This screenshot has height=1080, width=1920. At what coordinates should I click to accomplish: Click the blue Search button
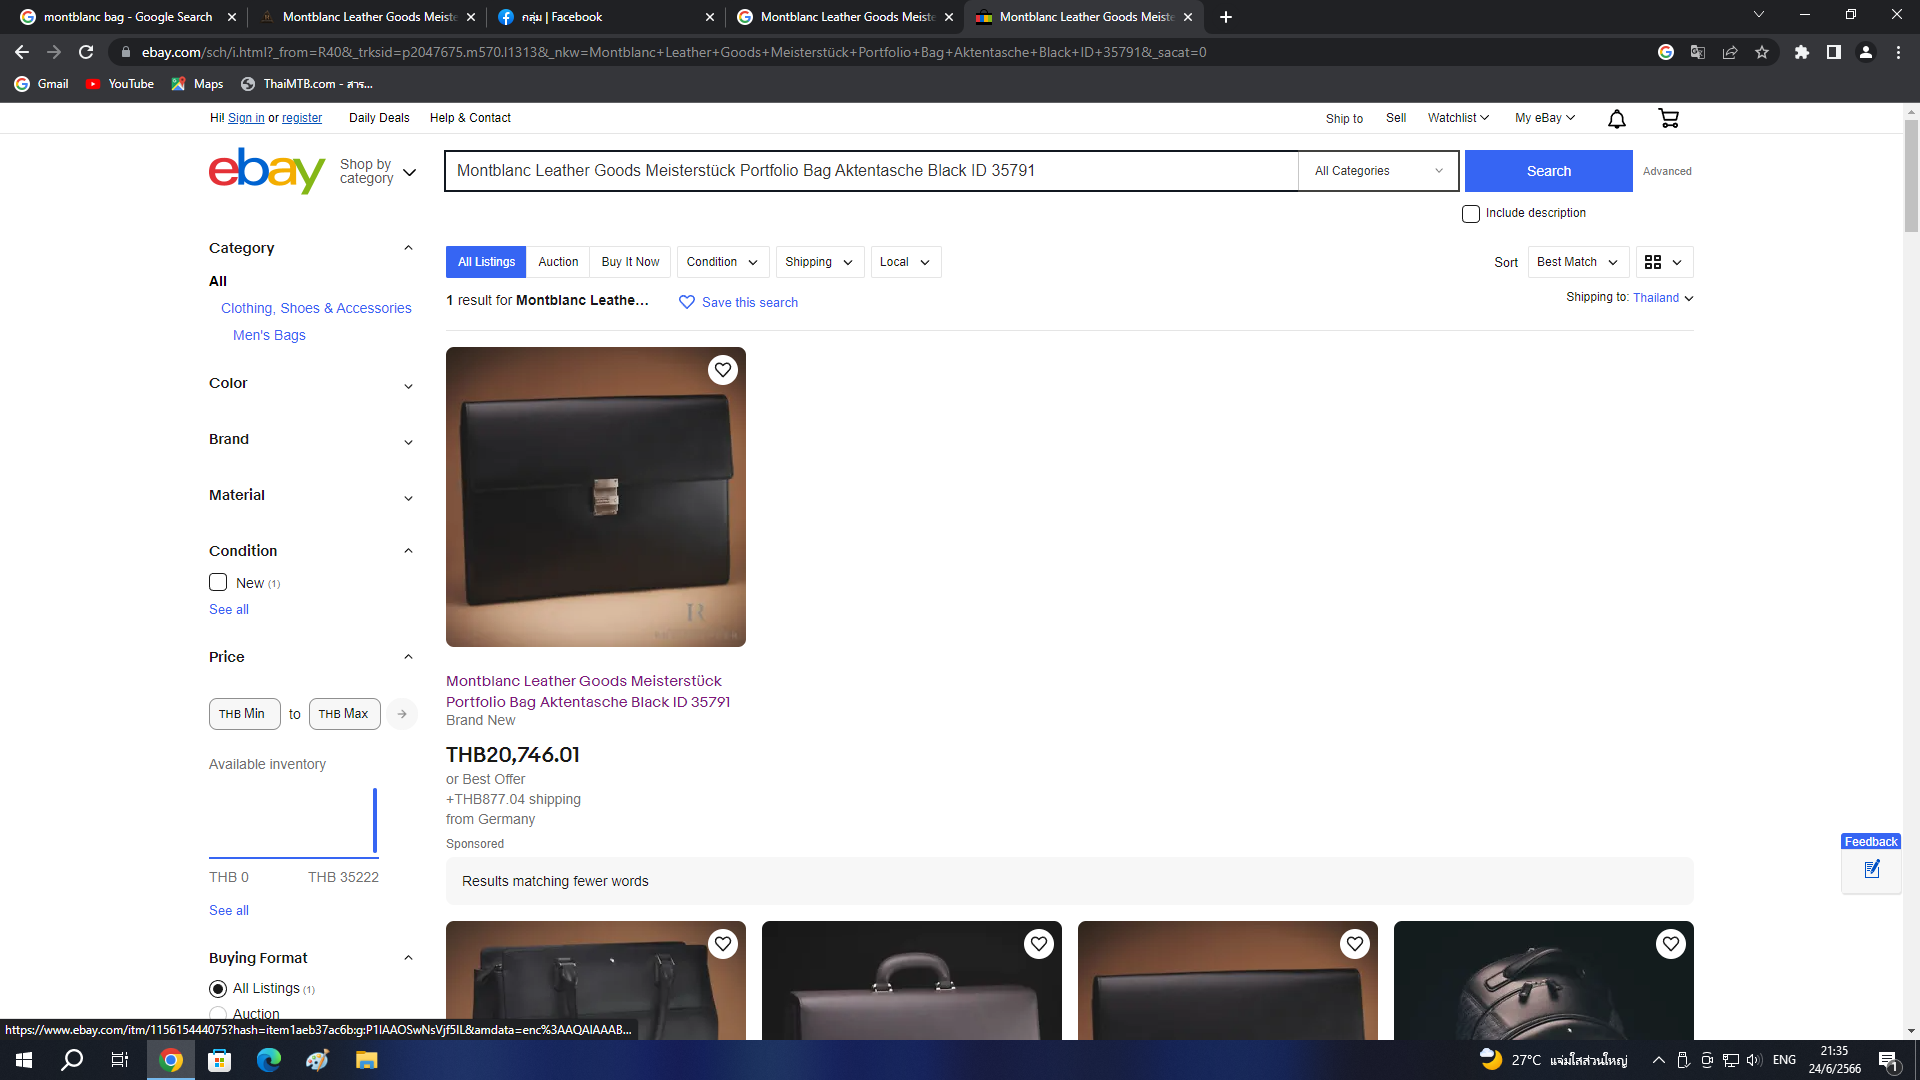click(1548, 171)
